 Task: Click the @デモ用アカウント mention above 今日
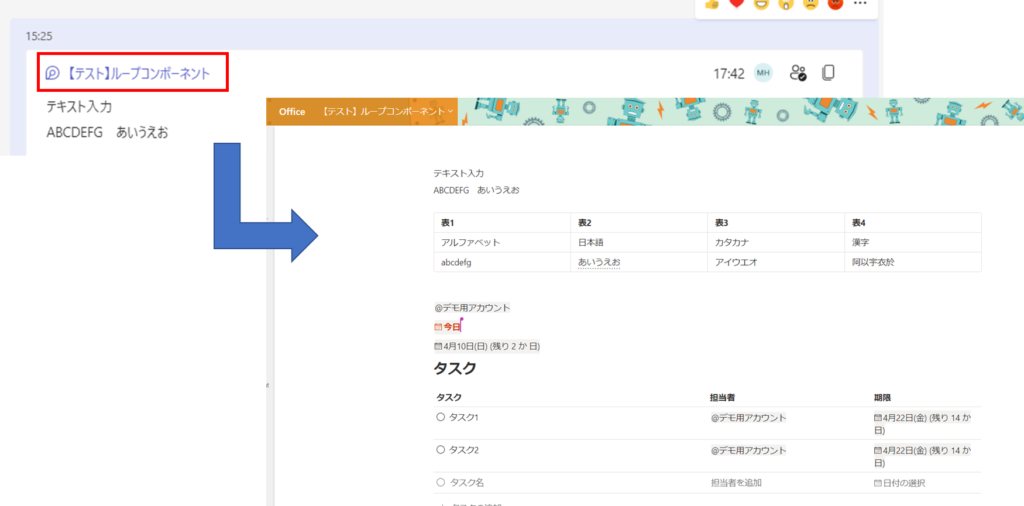point(472,308)
